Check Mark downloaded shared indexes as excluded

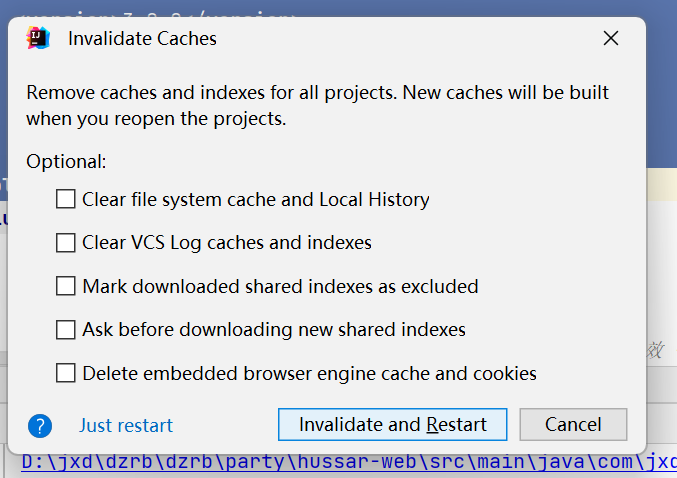[x=66, y=286]
